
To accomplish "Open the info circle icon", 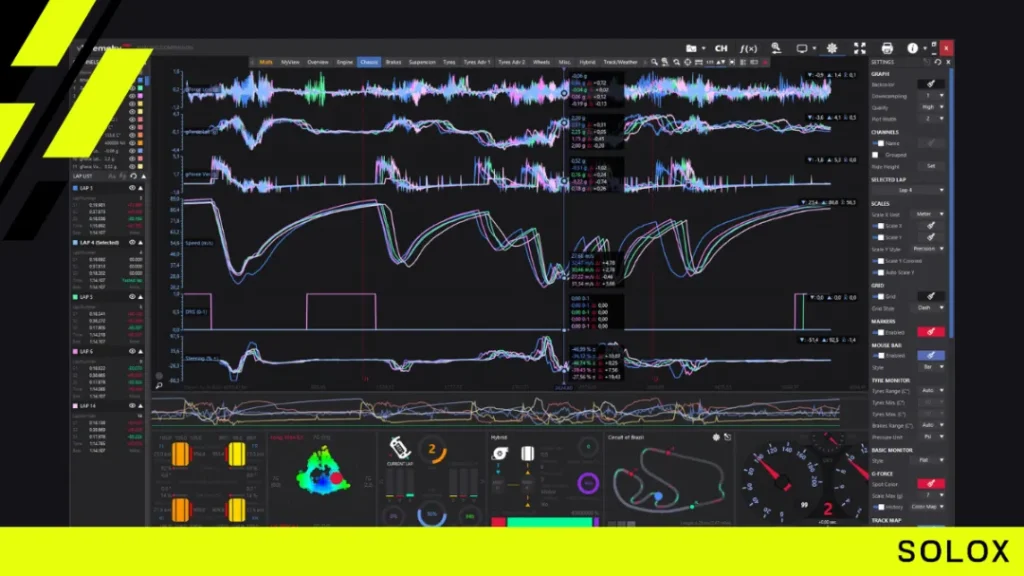I will tap(912, 48).
